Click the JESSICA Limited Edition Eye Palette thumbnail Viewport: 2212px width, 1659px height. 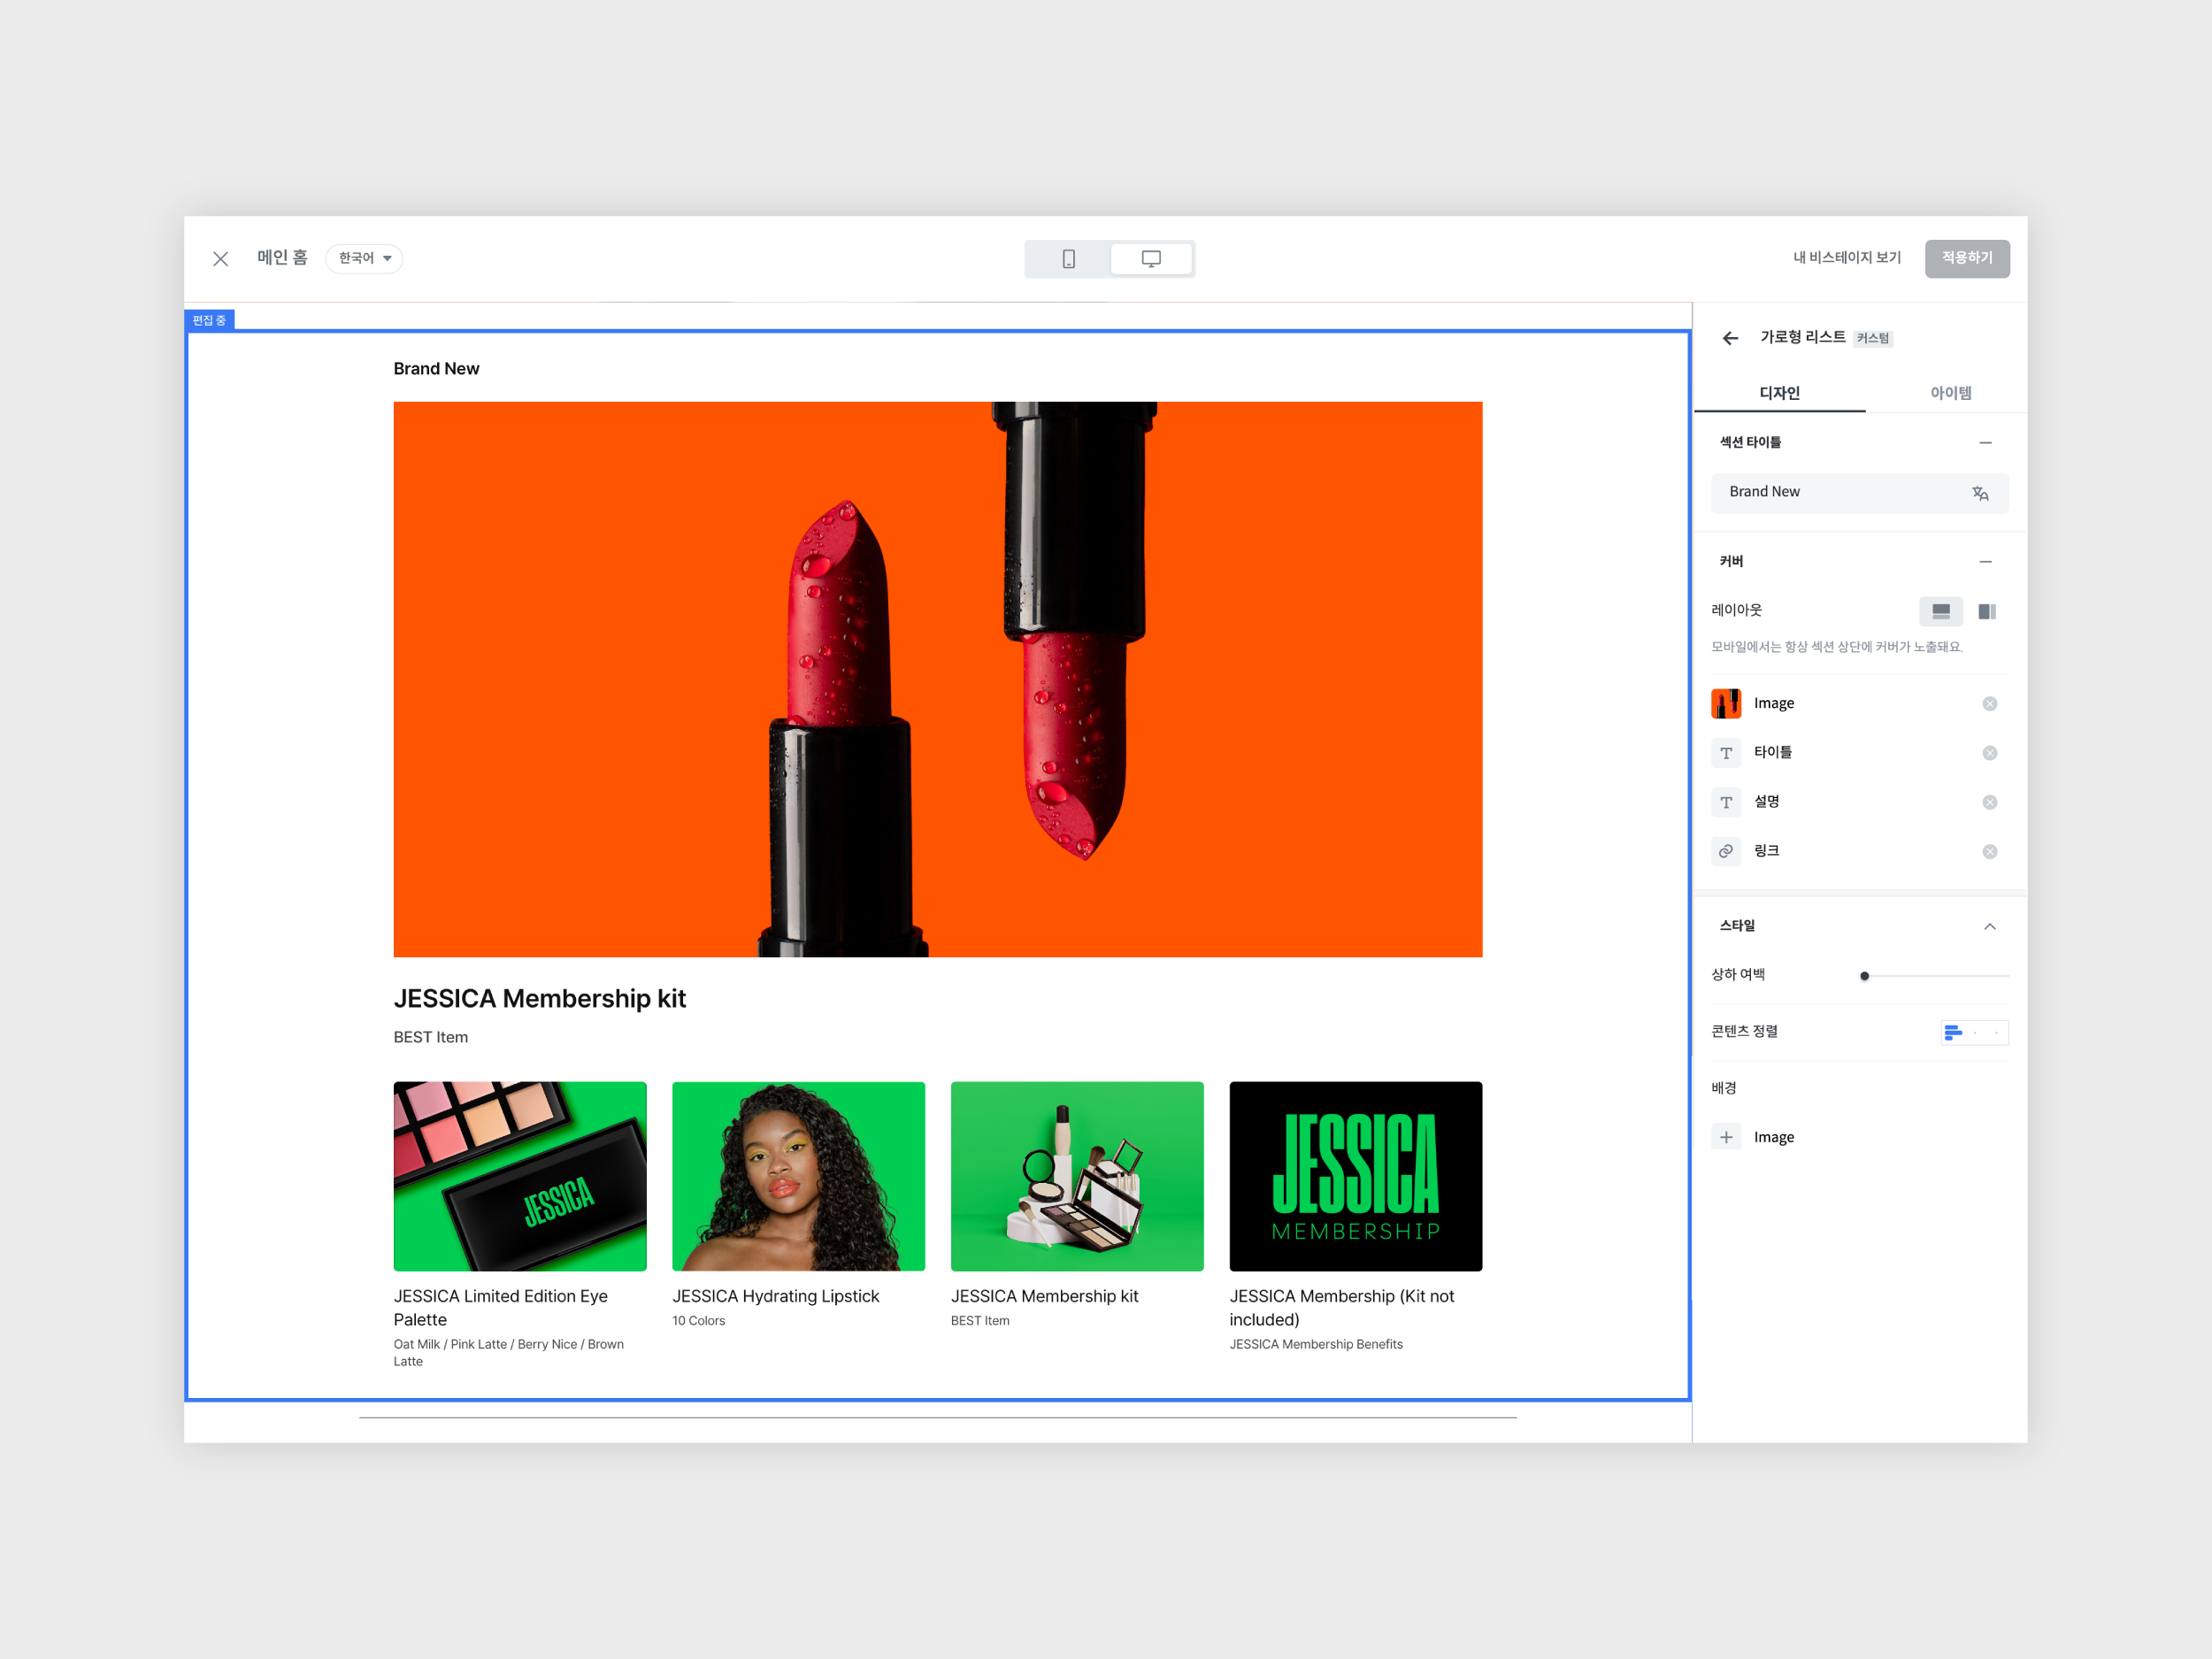pos(520,1176)
